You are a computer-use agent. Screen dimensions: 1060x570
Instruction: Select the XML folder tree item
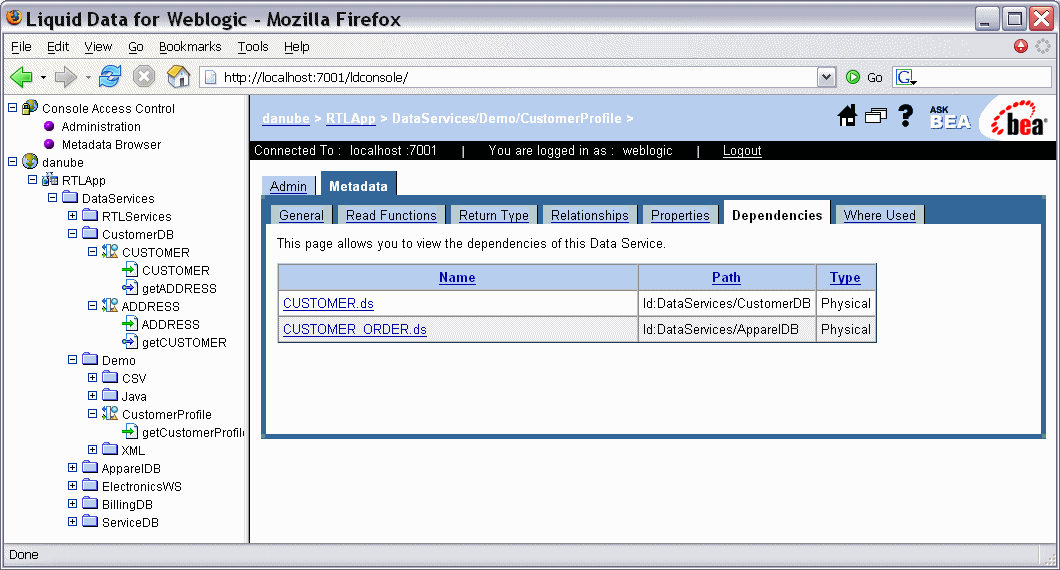tap(133, 450)
